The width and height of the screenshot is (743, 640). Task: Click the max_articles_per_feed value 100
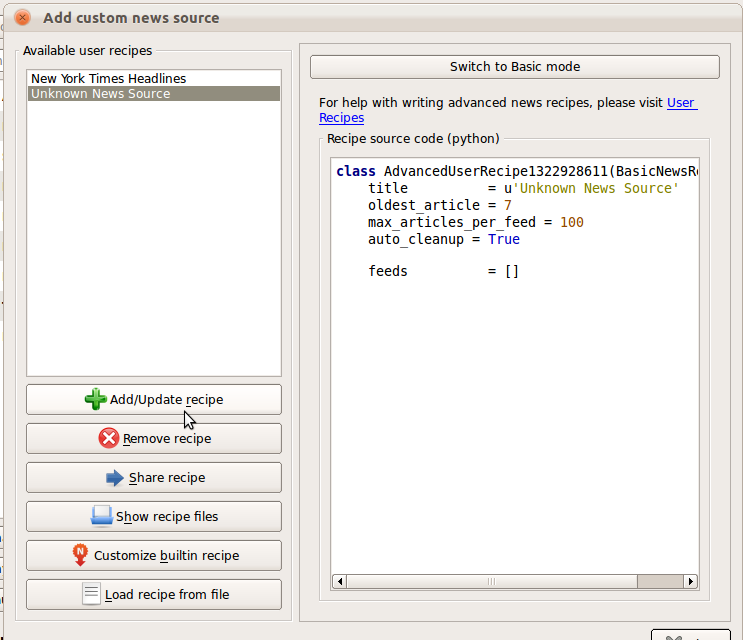tap(571, 222)
